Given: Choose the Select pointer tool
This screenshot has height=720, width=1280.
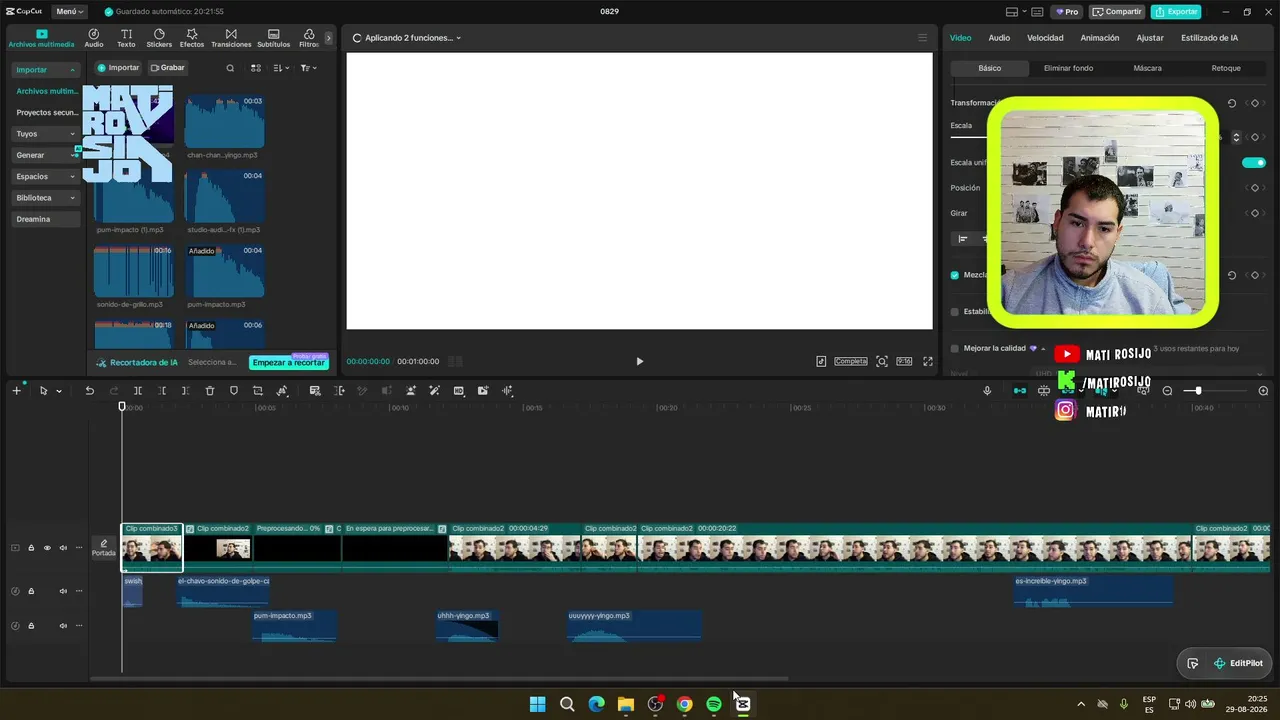Looking at the screenshot, I should [43, 391].
